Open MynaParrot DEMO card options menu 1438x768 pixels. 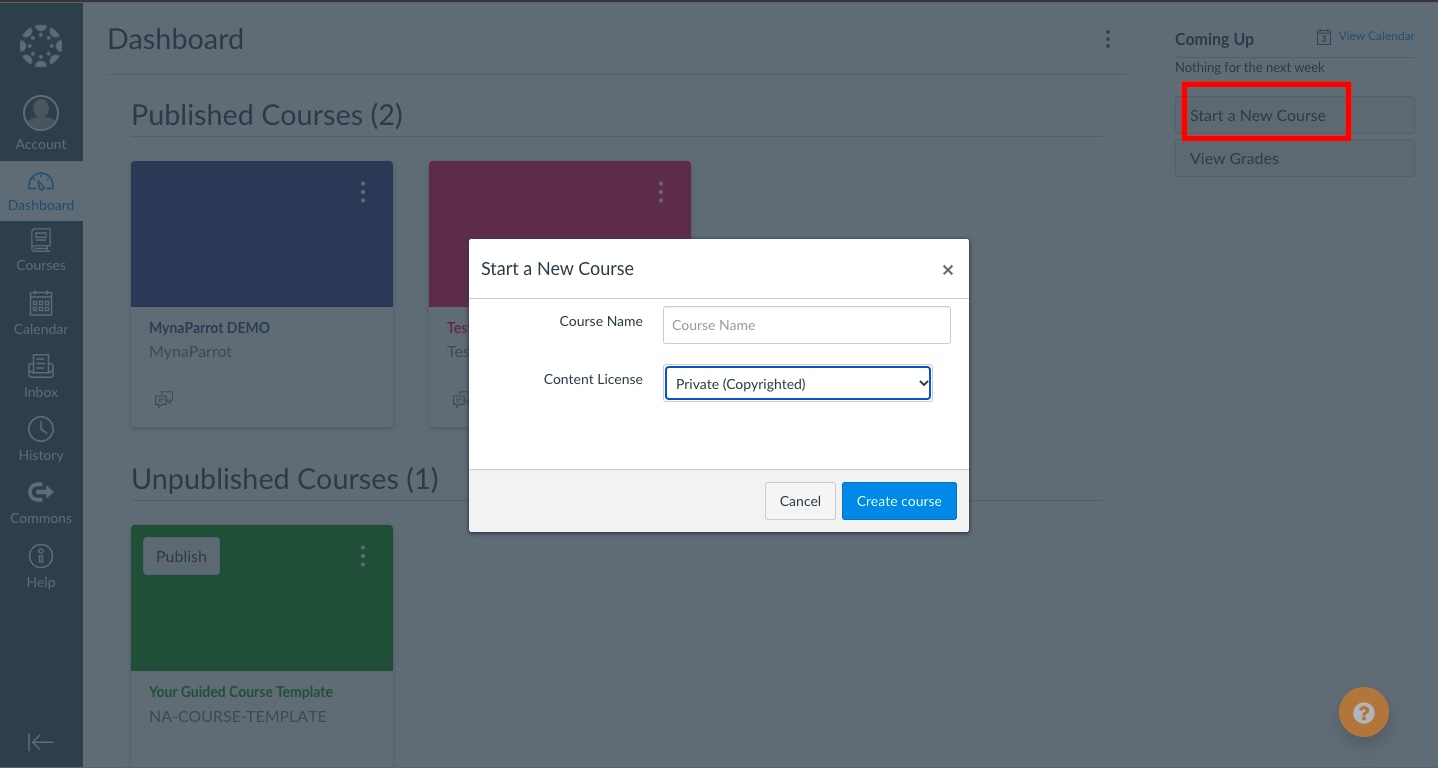tap(363, 192)
